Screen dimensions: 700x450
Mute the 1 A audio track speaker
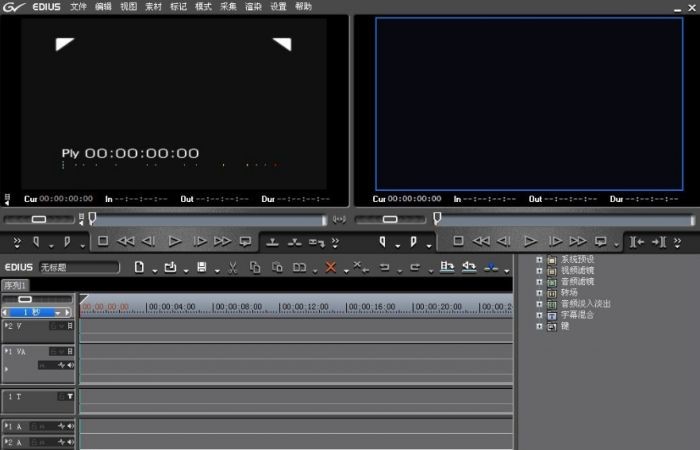(x=70, y=427)
